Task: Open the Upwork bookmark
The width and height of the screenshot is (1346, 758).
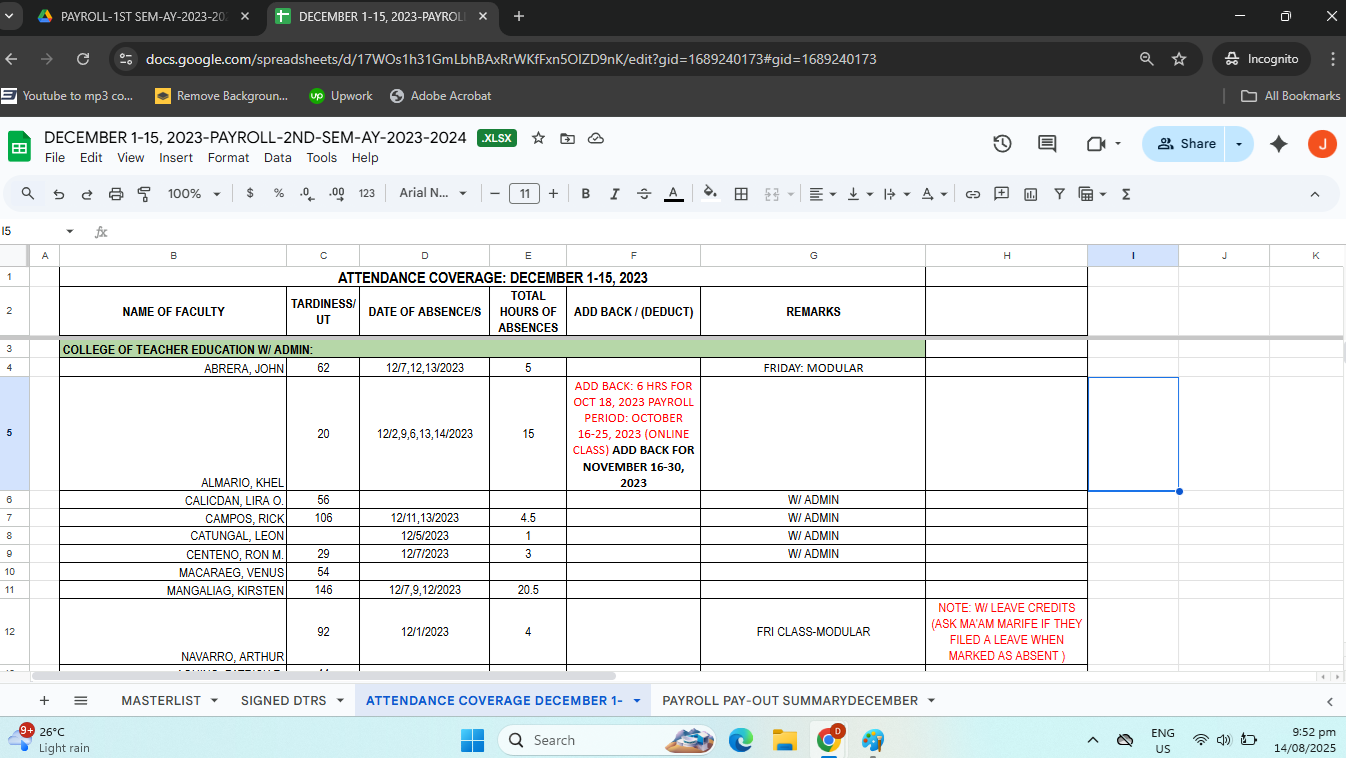Action: pos(340,96)
